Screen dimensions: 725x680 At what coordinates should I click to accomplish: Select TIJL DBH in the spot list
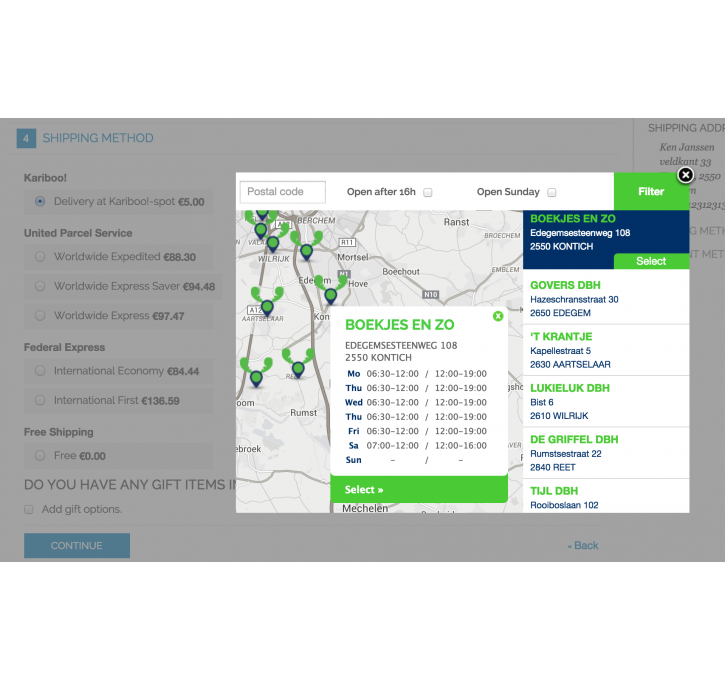(606, 496)
